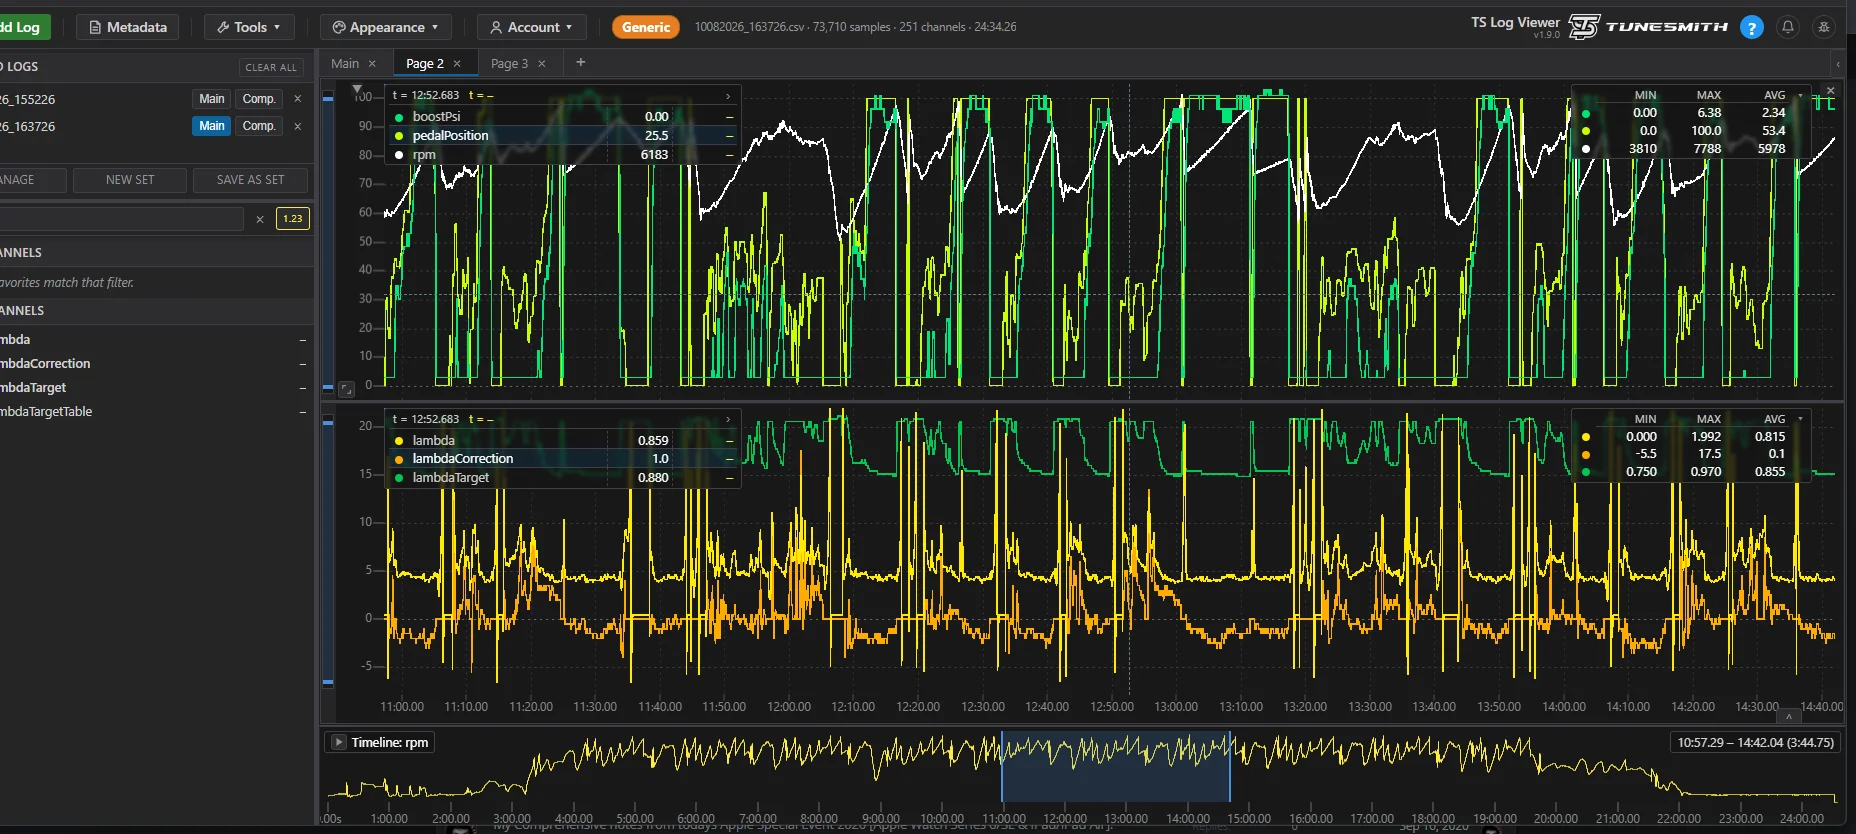This screenshot has height=834, width=1856.
Task: Open the notifications bell
Action: [1788, 28]
